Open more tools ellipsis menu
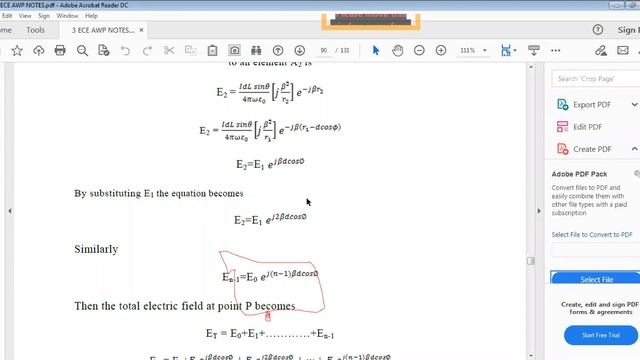The width and height of the screenshot is (640, 360). [556, 51]
